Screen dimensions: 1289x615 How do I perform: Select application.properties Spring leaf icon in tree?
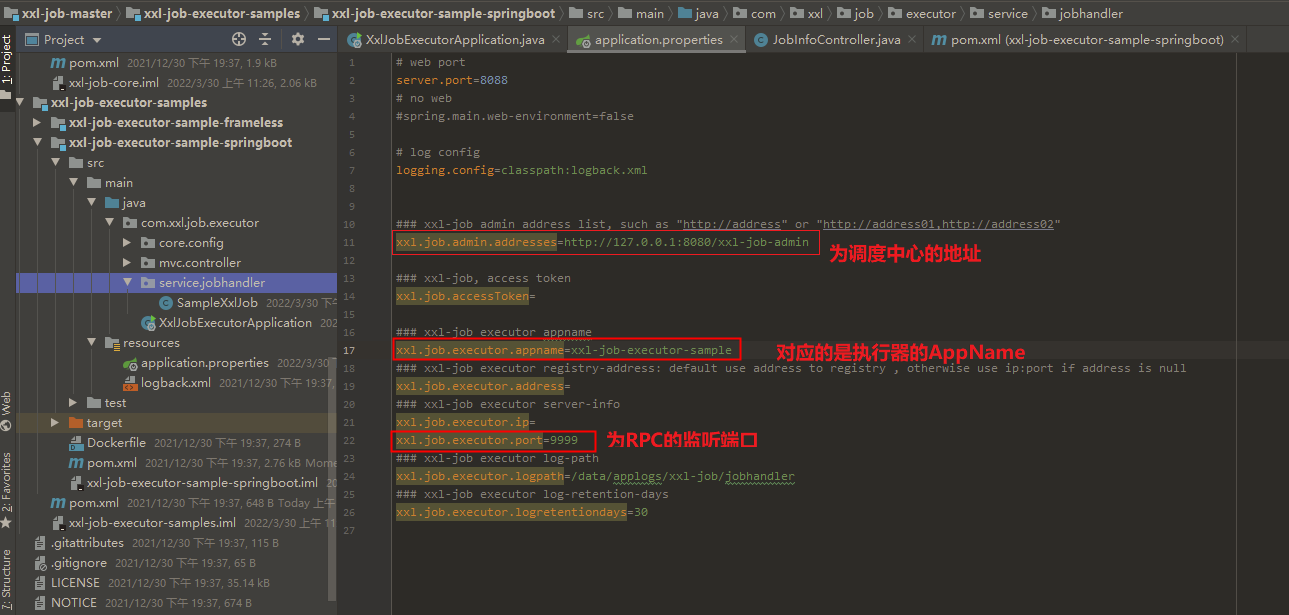coord(130,363)
